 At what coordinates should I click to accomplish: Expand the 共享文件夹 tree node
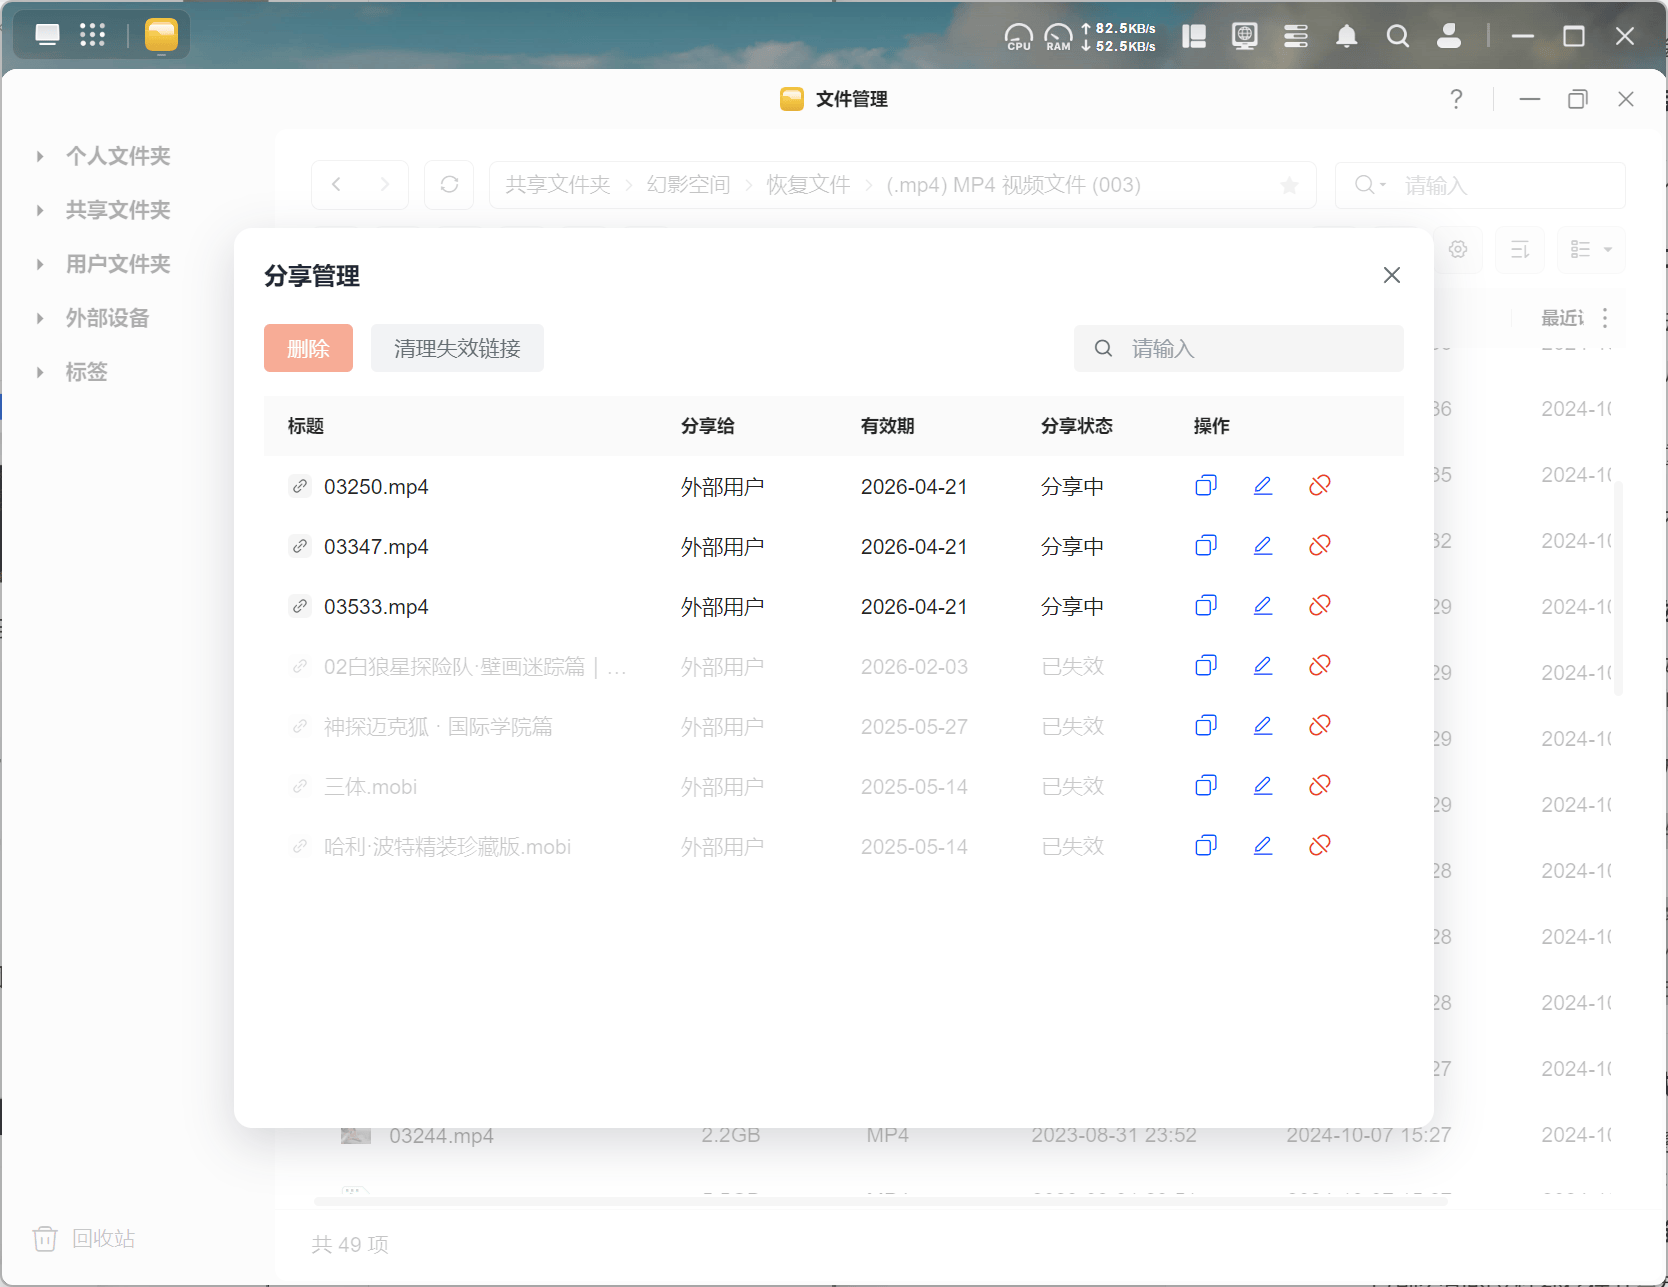pyautogui.click(x=40, y=210)
